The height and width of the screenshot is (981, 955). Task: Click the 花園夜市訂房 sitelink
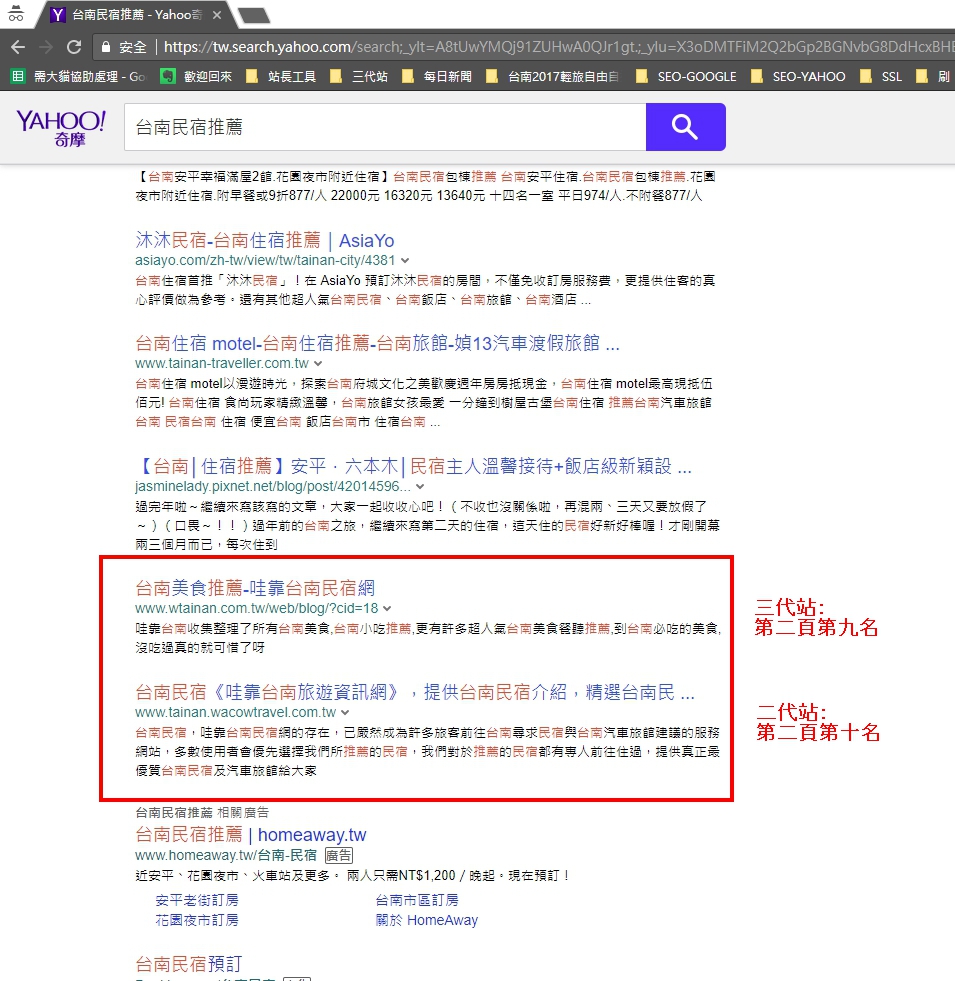point(197,920)
